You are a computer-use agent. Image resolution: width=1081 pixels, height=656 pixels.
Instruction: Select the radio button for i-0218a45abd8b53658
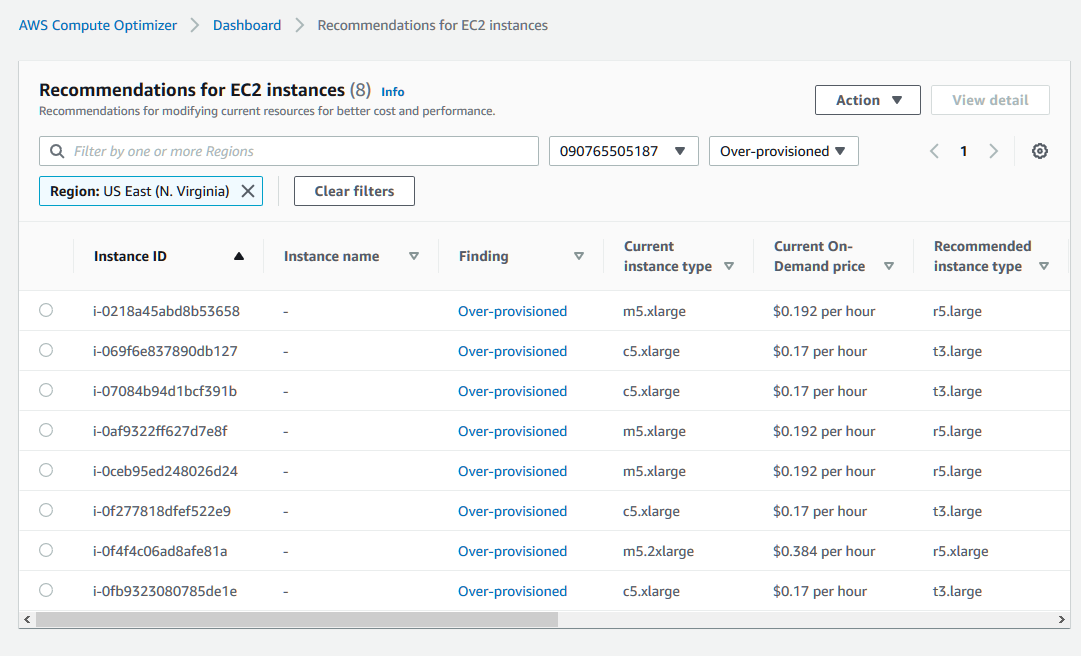(x=45, y=310)
